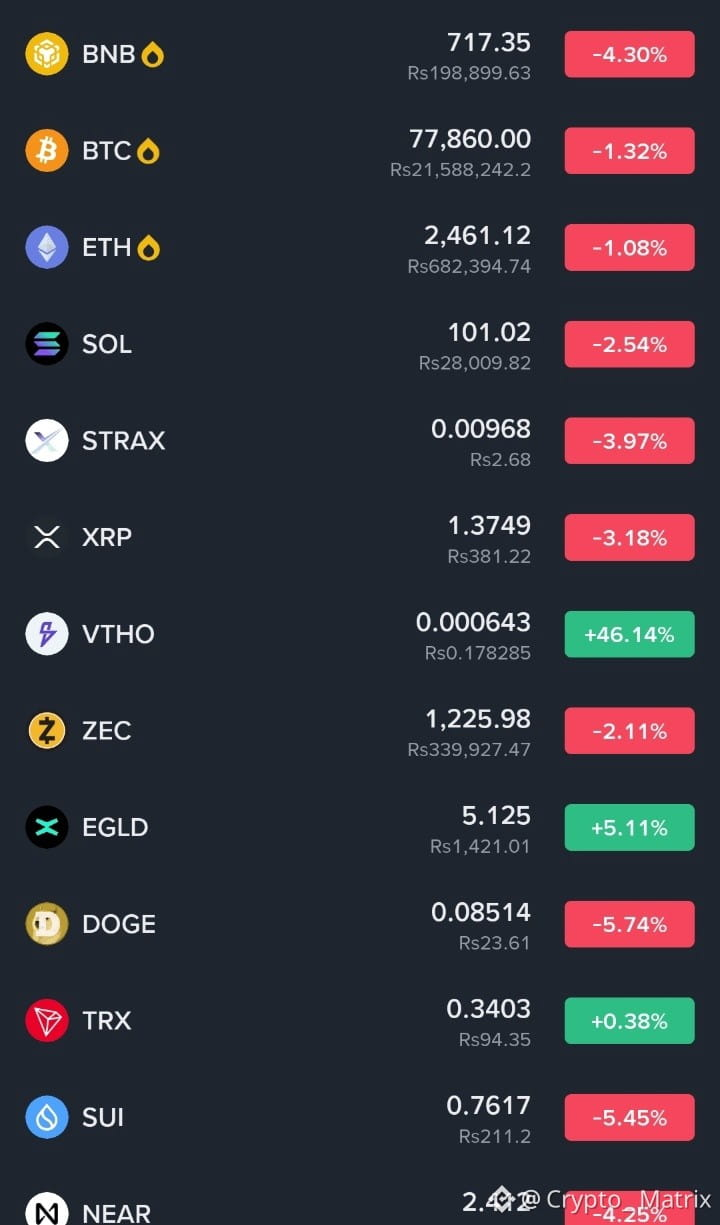Tap the Bitcoin orange logo icon

[x=47, y=151]
